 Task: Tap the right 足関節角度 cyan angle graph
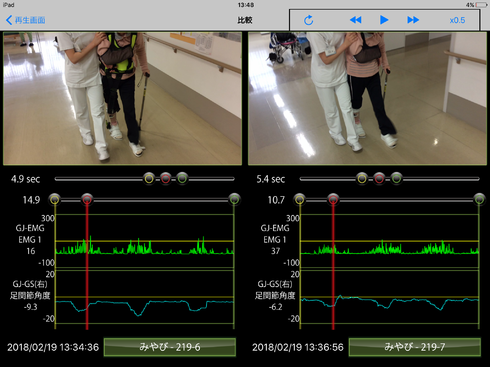pos(389,297)
